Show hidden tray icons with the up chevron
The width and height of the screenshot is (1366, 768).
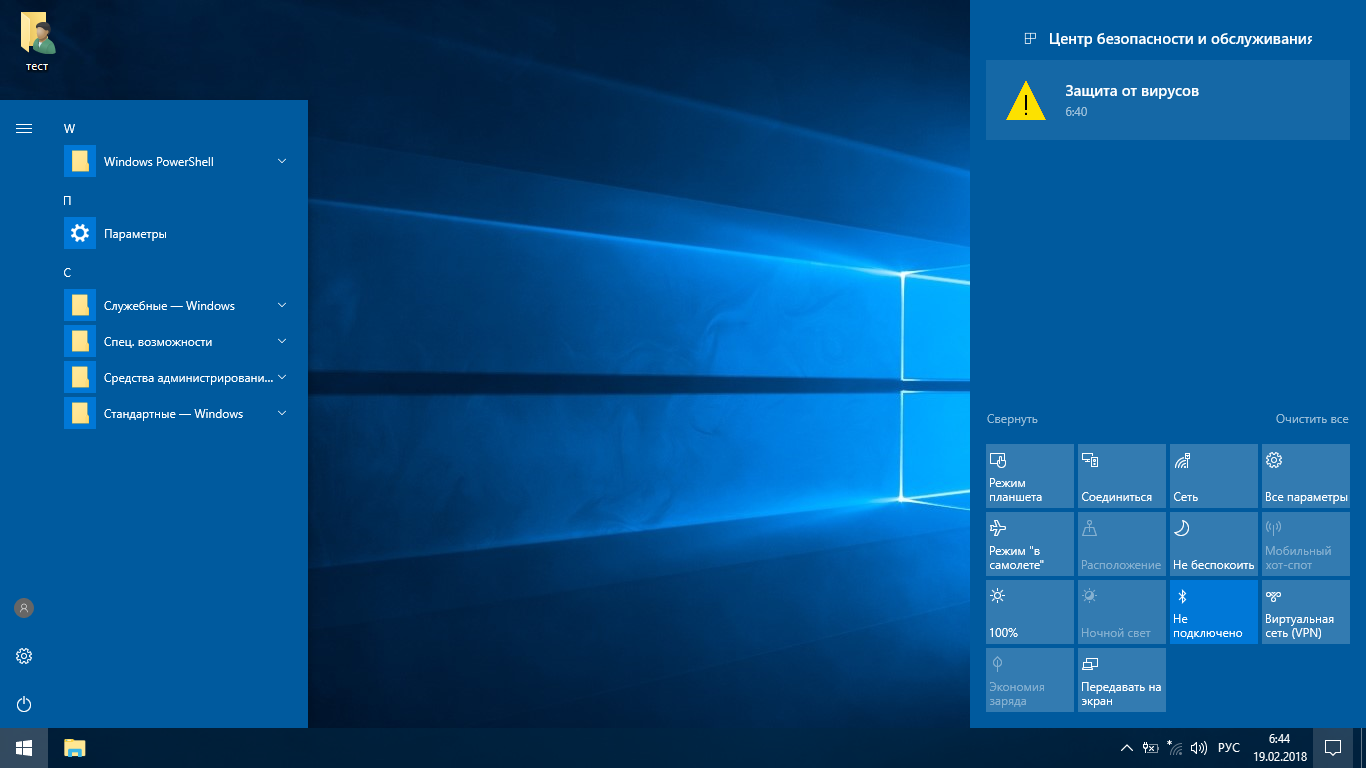click(1127, 748)
